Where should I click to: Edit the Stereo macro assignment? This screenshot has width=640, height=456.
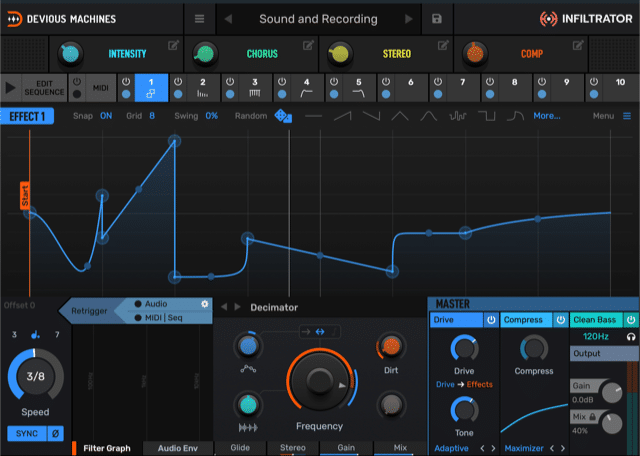(x=443, y=46)
